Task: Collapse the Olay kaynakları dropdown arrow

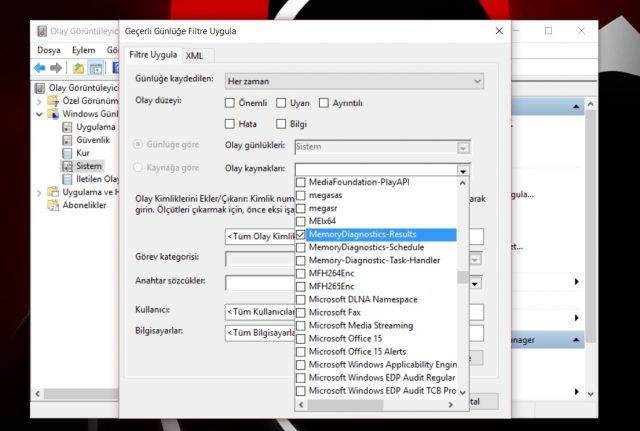Action: tap(463, 171)
